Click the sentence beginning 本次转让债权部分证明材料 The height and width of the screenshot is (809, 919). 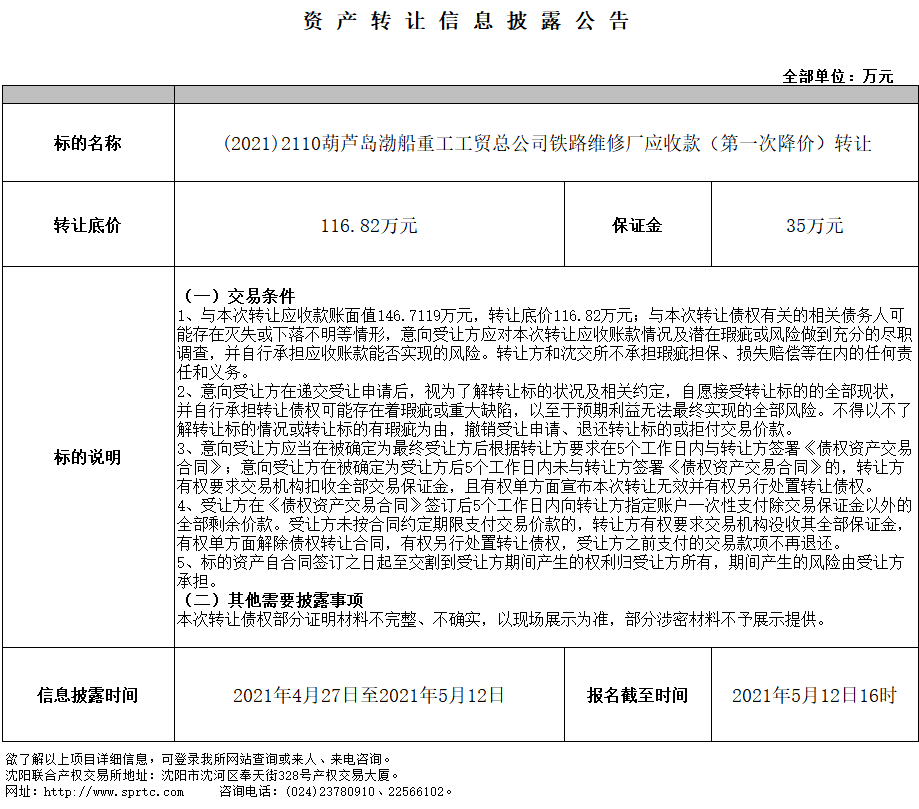[502, 619]
